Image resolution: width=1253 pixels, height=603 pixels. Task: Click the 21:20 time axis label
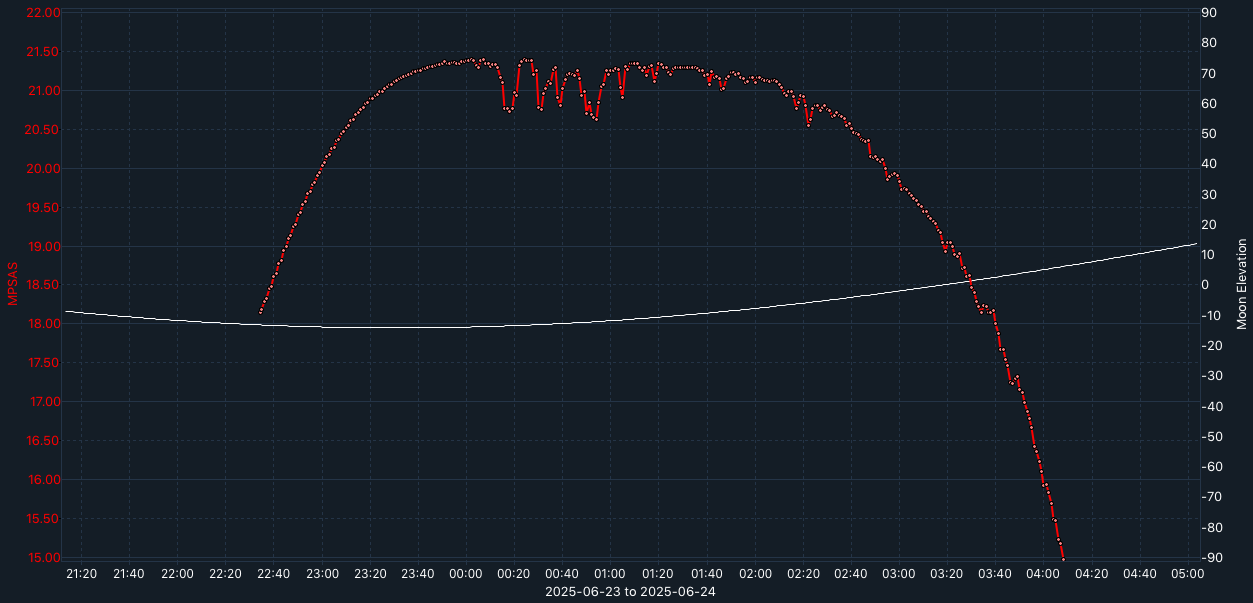click(81, 574)
